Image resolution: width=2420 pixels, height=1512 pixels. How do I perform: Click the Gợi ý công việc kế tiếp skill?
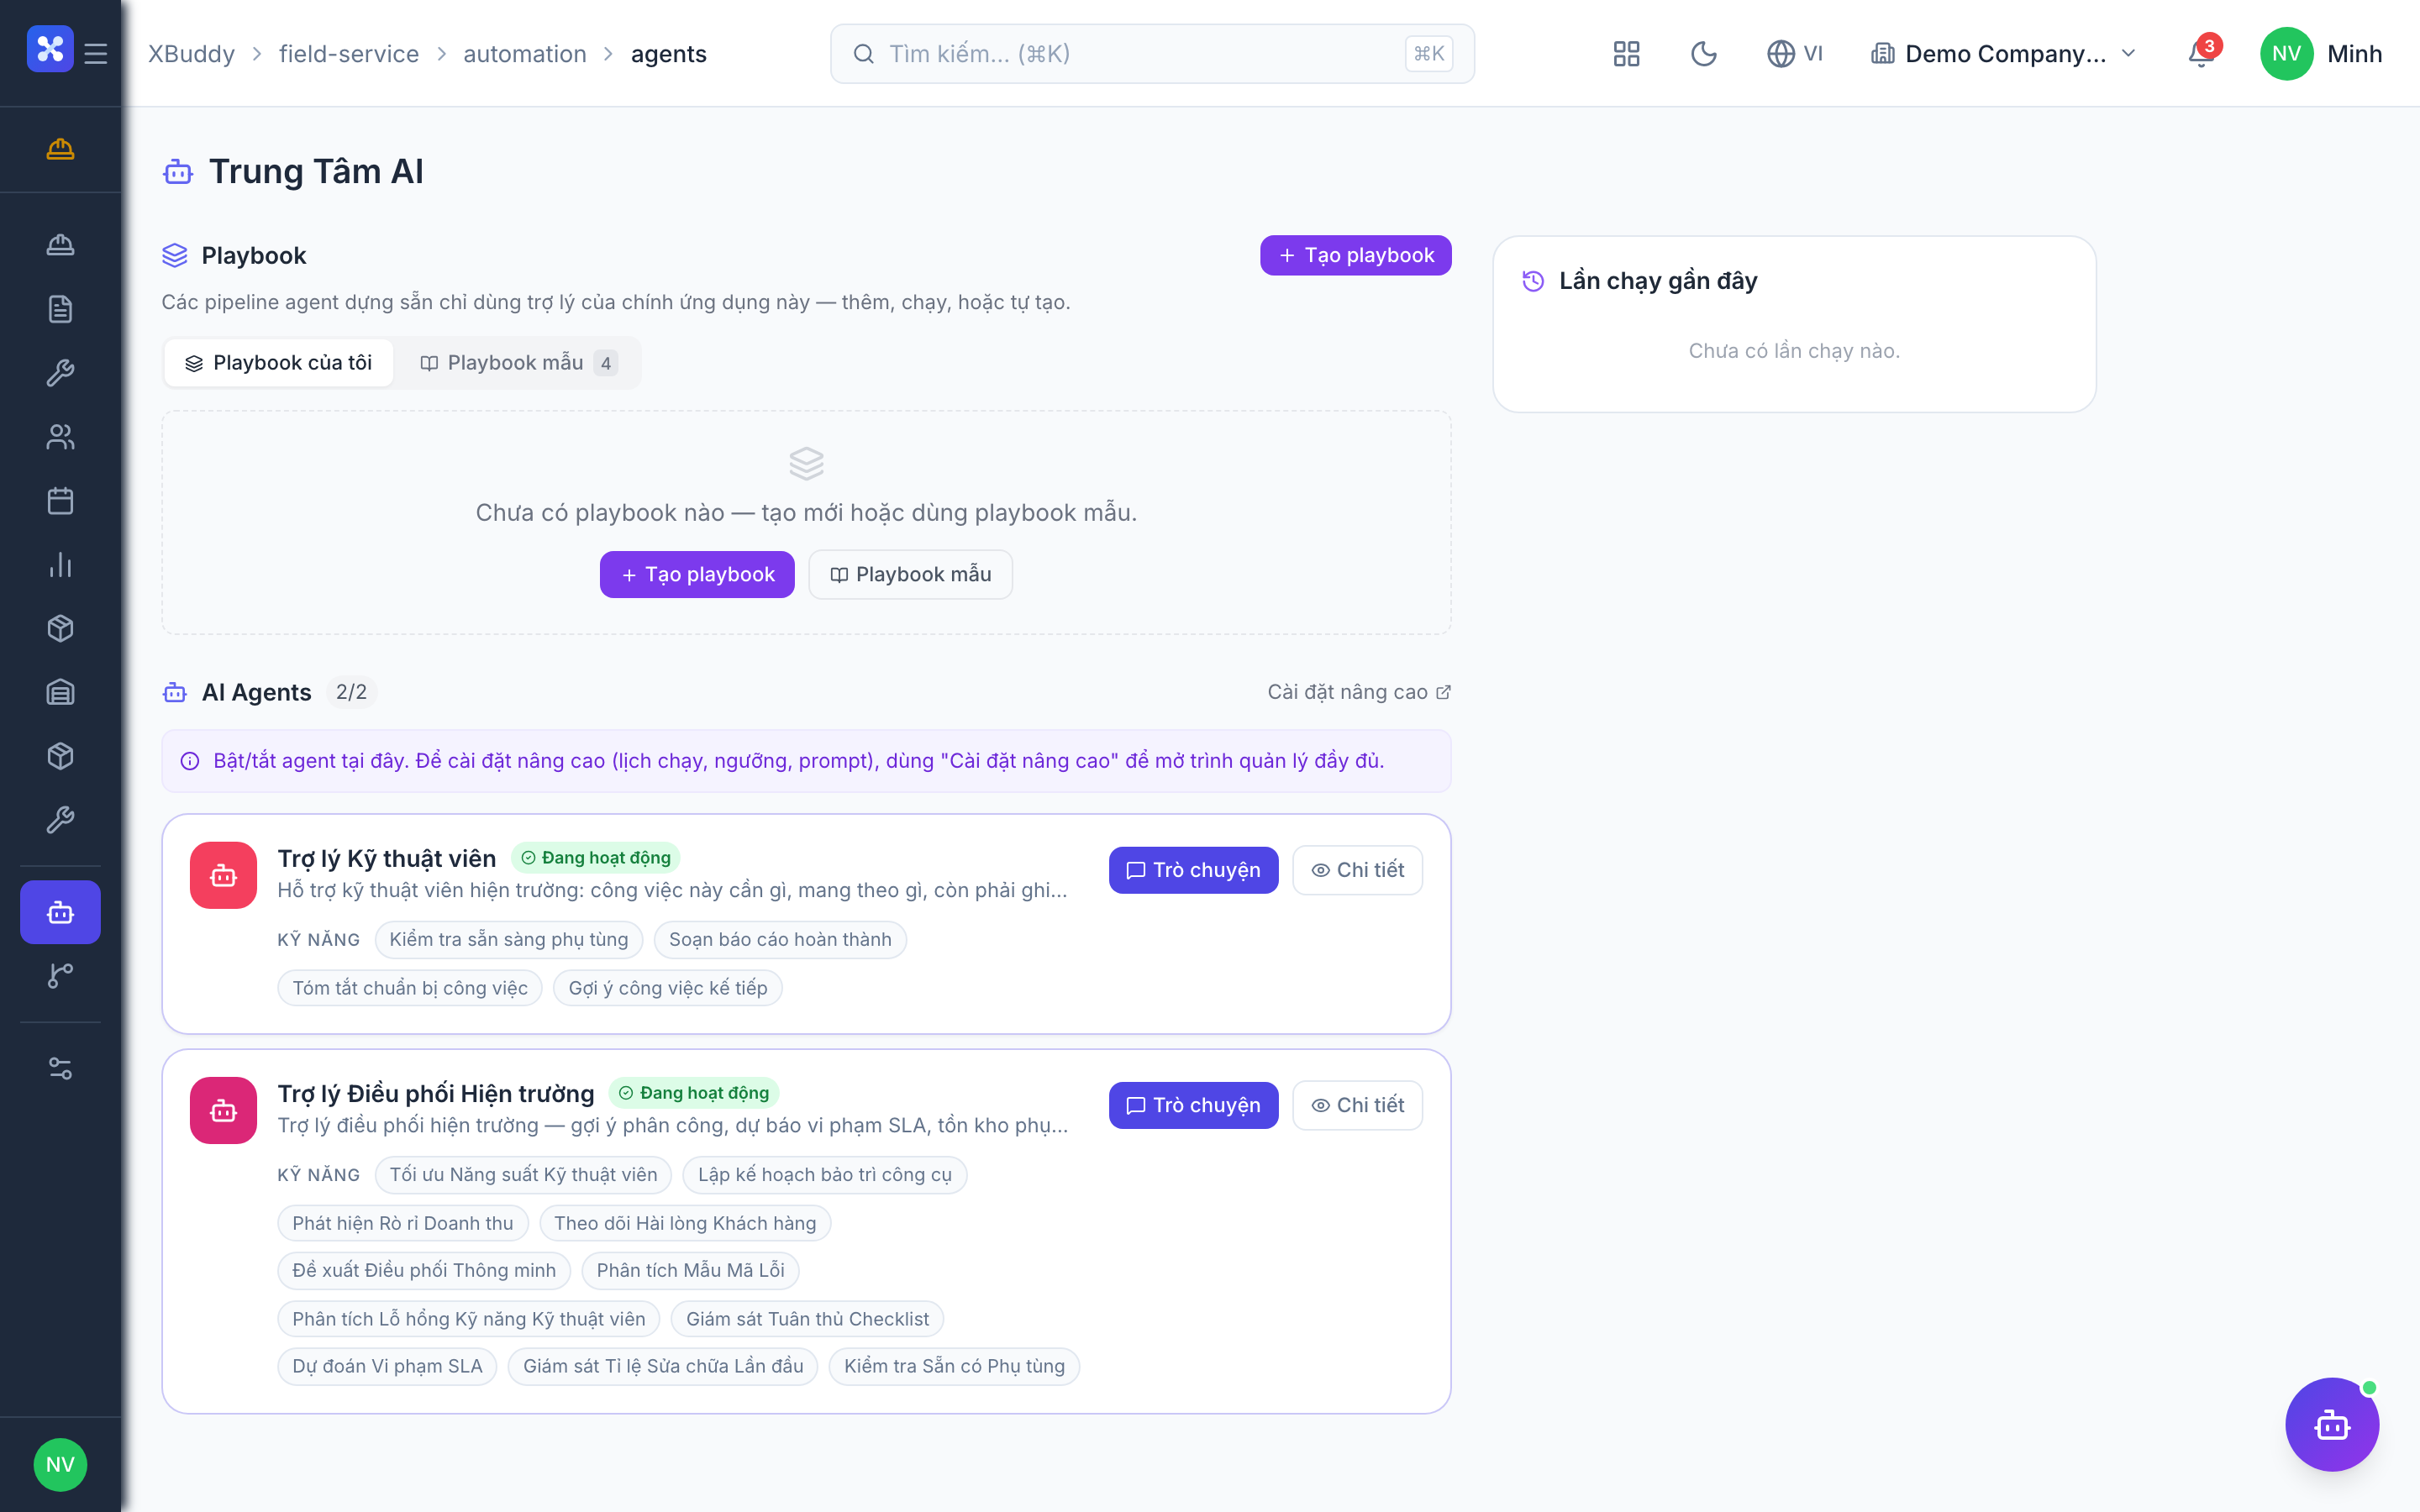coord(668,988)
